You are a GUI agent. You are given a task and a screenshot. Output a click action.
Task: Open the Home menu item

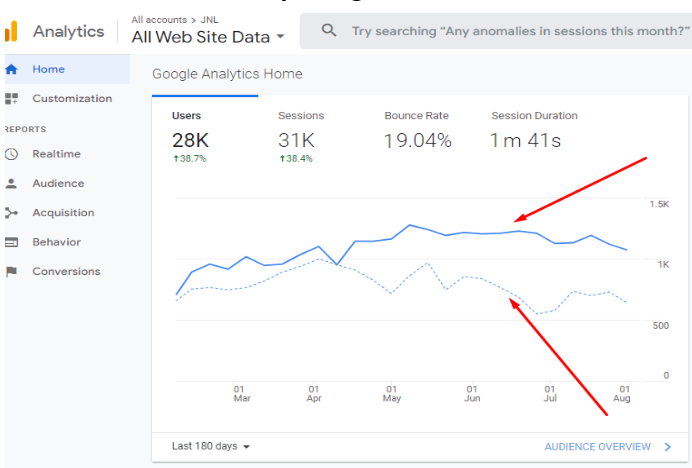pos(68,69)
